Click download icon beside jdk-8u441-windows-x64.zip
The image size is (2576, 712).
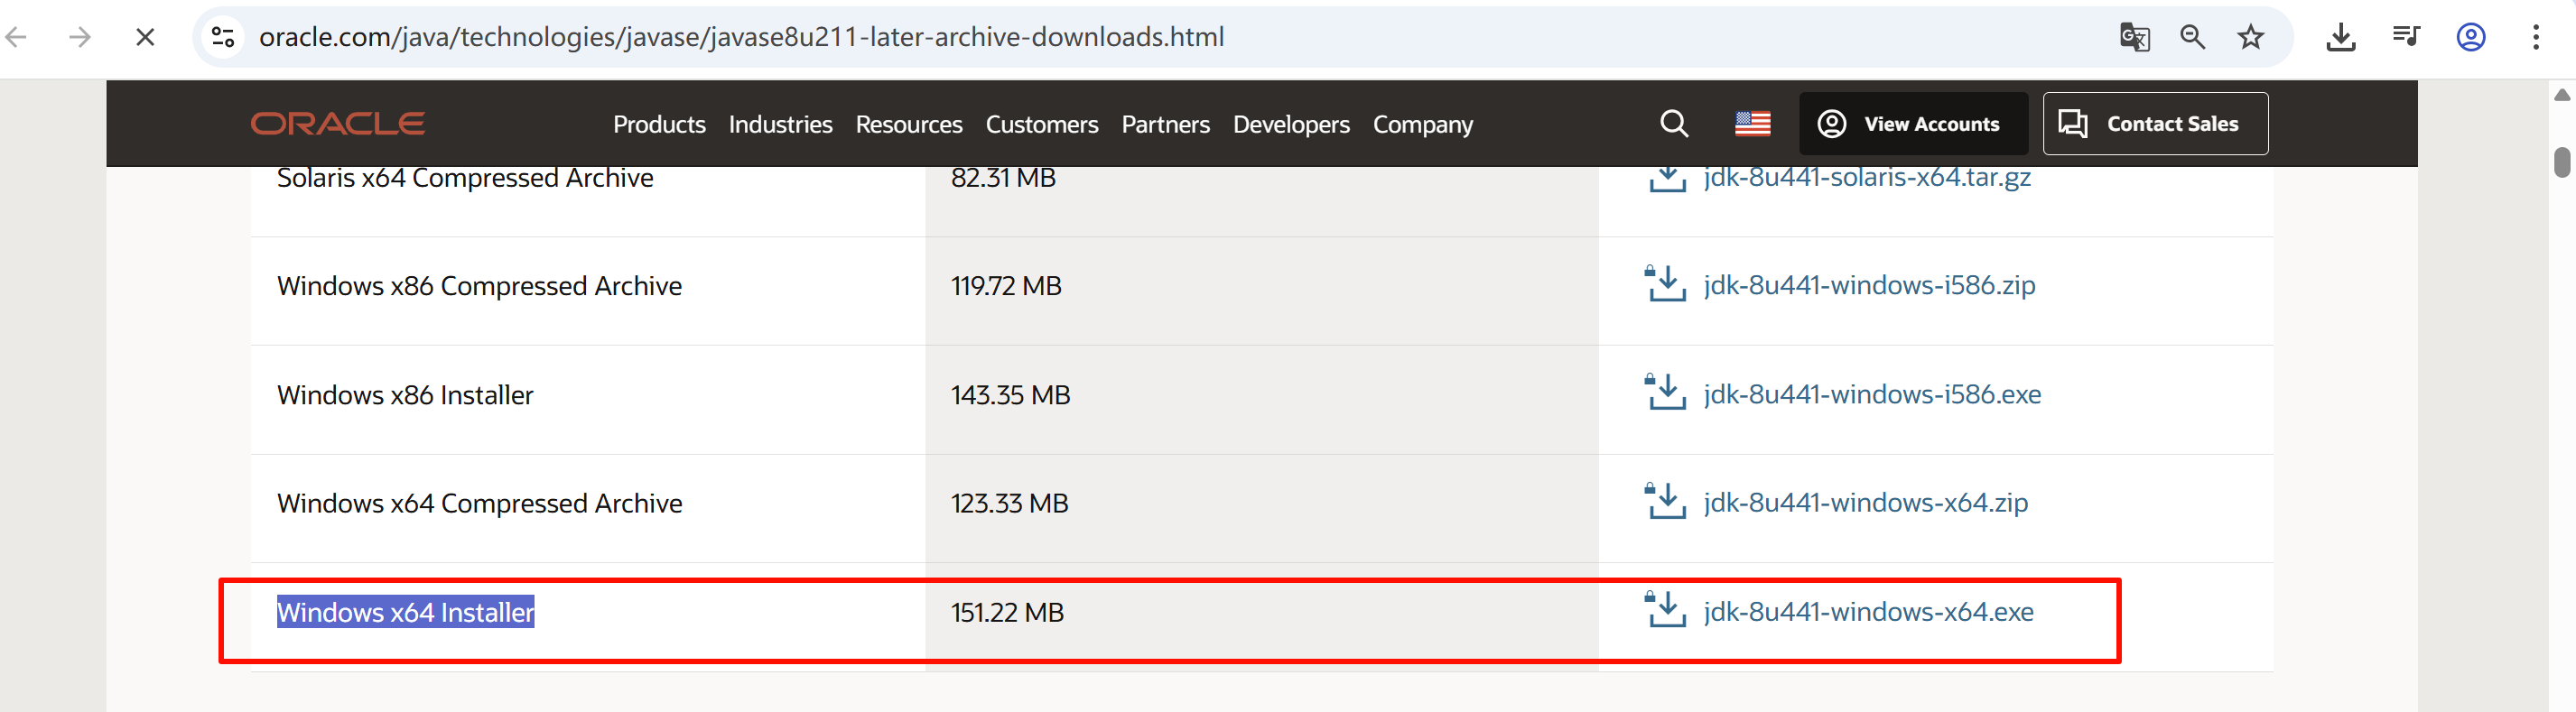pos(1666,501)
